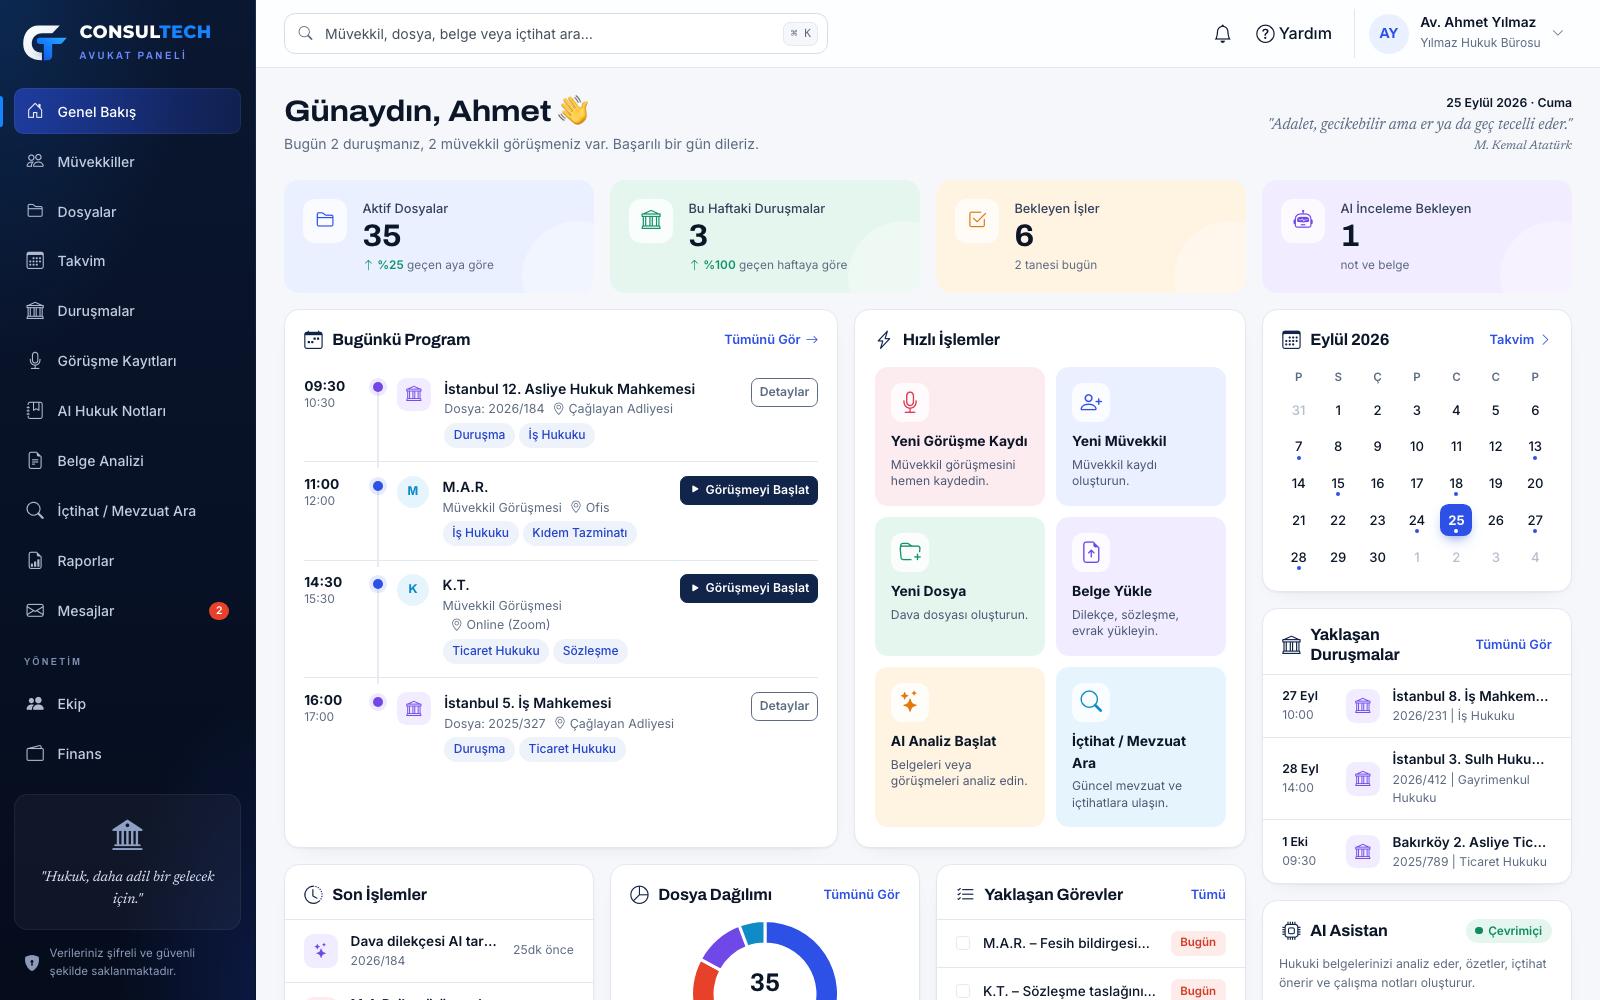1600x1000 pixels.
Task: Click the İçtihat / Mevzuat Ara magnifier icon
Action: pyautogui.click(x=1091, y=702)
